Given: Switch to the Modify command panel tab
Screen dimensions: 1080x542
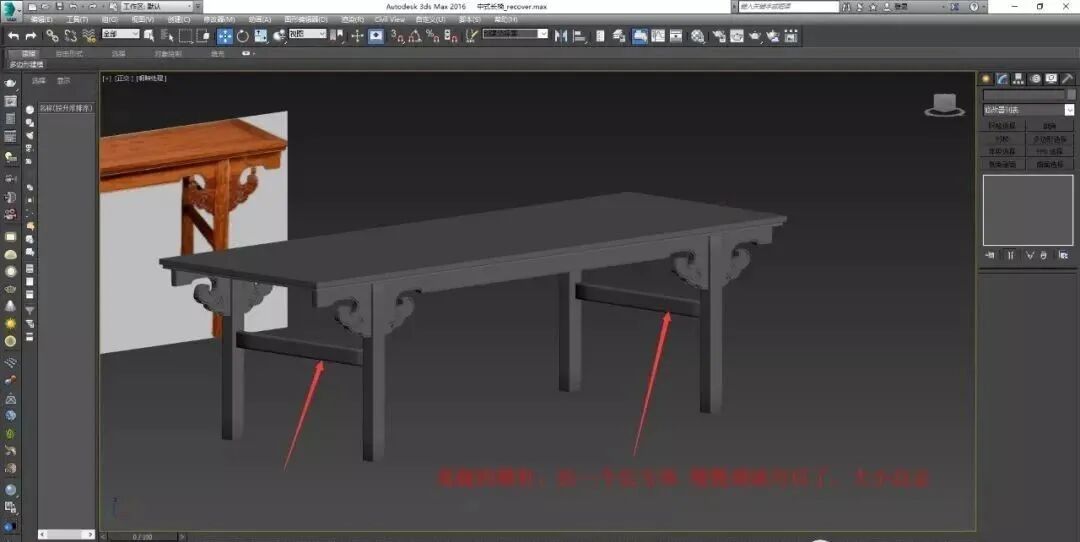Looking at the screenshot, I should click(1002, 79).
